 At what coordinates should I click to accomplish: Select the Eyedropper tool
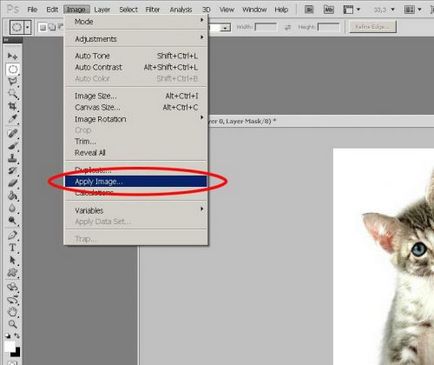pyautogui.click(x=13, y=119)
